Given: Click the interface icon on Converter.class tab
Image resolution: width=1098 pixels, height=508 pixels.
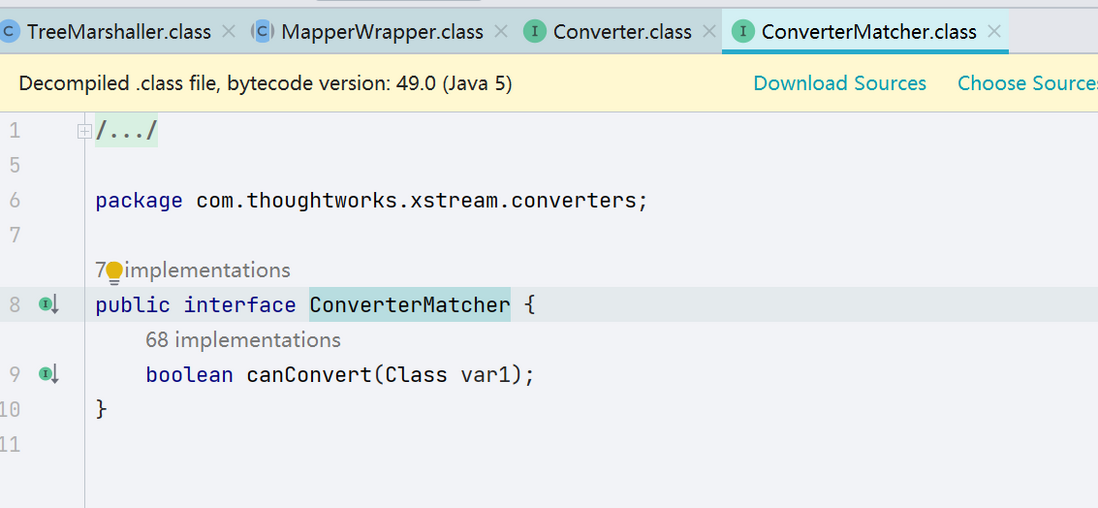Looking at the screenshot, I should click(535, 32).
